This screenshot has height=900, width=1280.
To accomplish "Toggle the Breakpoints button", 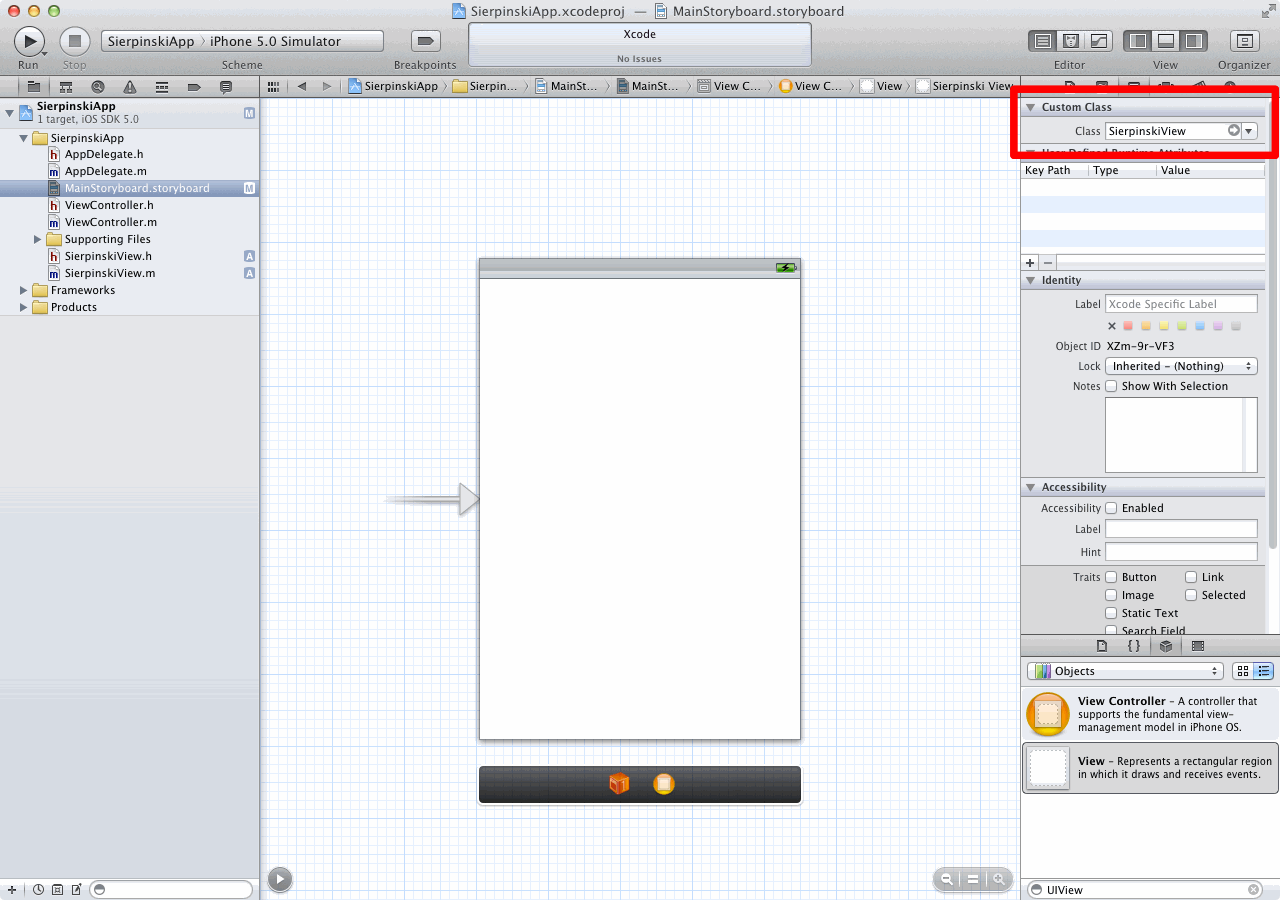I will click(426, 41).
